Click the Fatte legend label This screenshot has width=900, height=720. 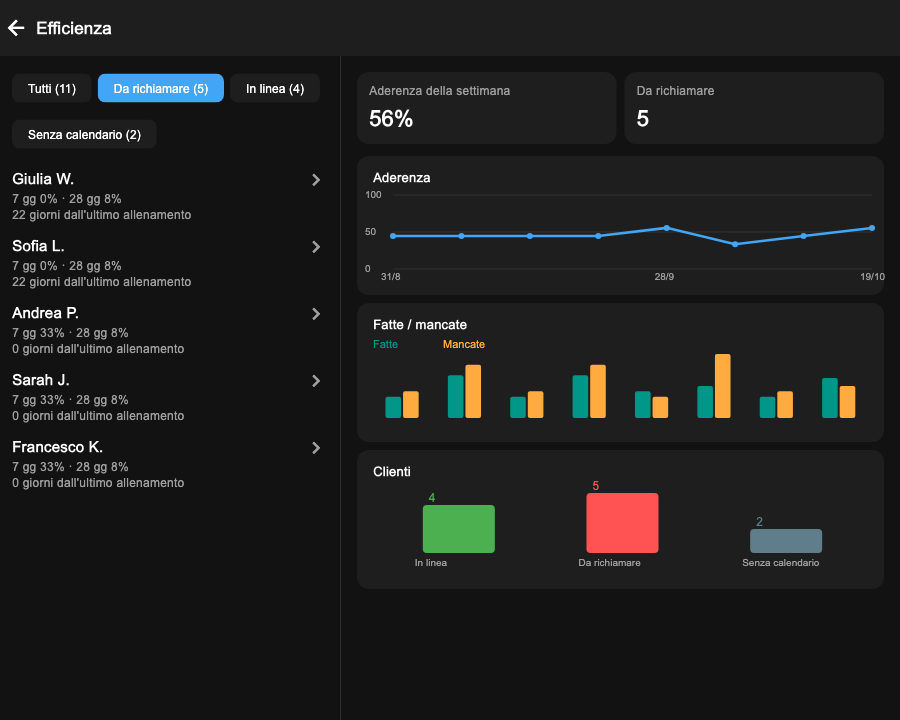(385, 344)
